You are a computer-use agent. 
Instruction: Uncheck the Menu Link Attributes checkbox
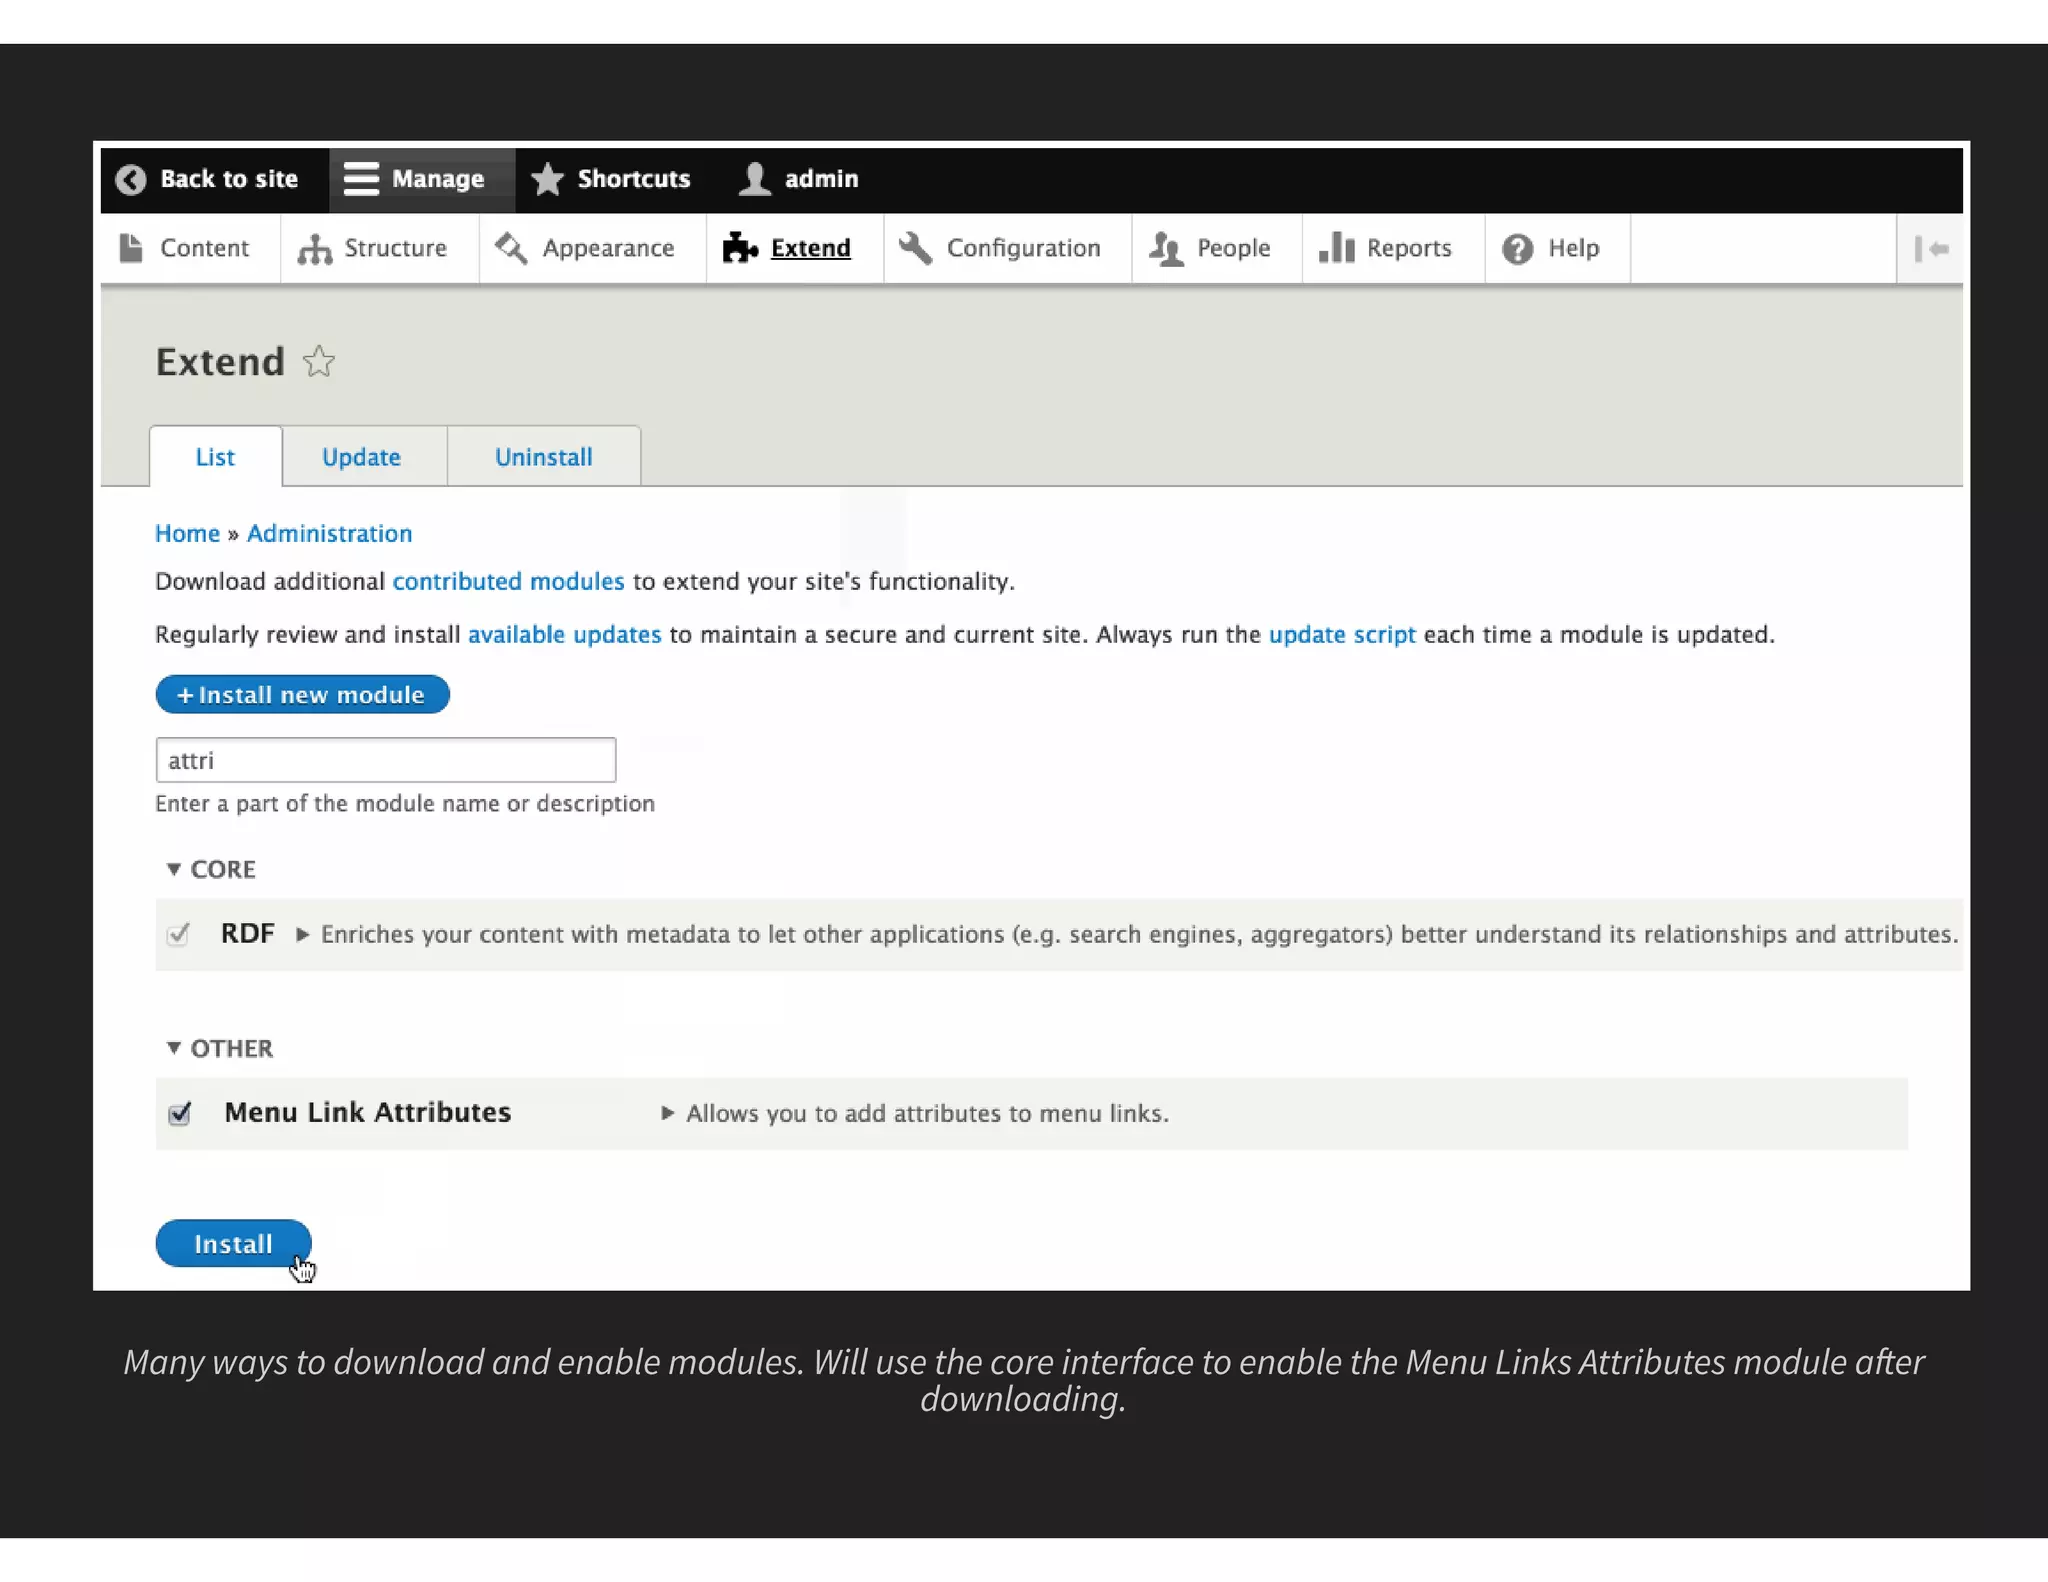click(x=180, y=1113)
